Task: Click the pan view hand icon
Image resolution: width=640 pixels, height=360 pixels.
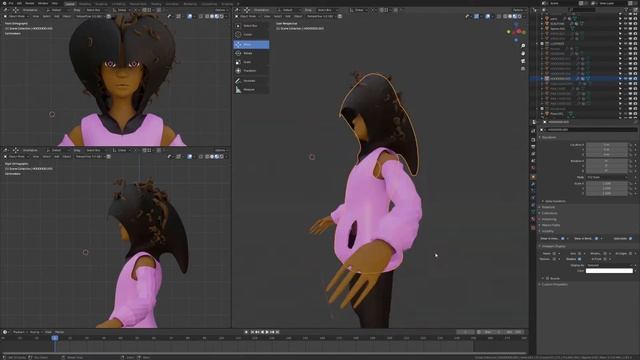Action: coord(523,53)
